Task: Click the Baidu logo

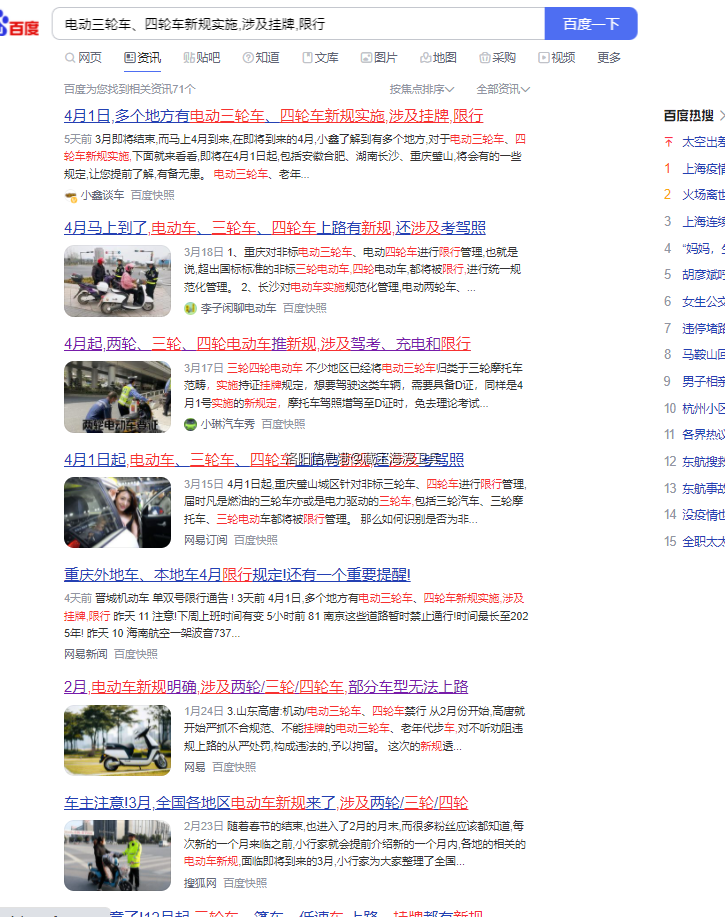Action: (x=19, y=25)
